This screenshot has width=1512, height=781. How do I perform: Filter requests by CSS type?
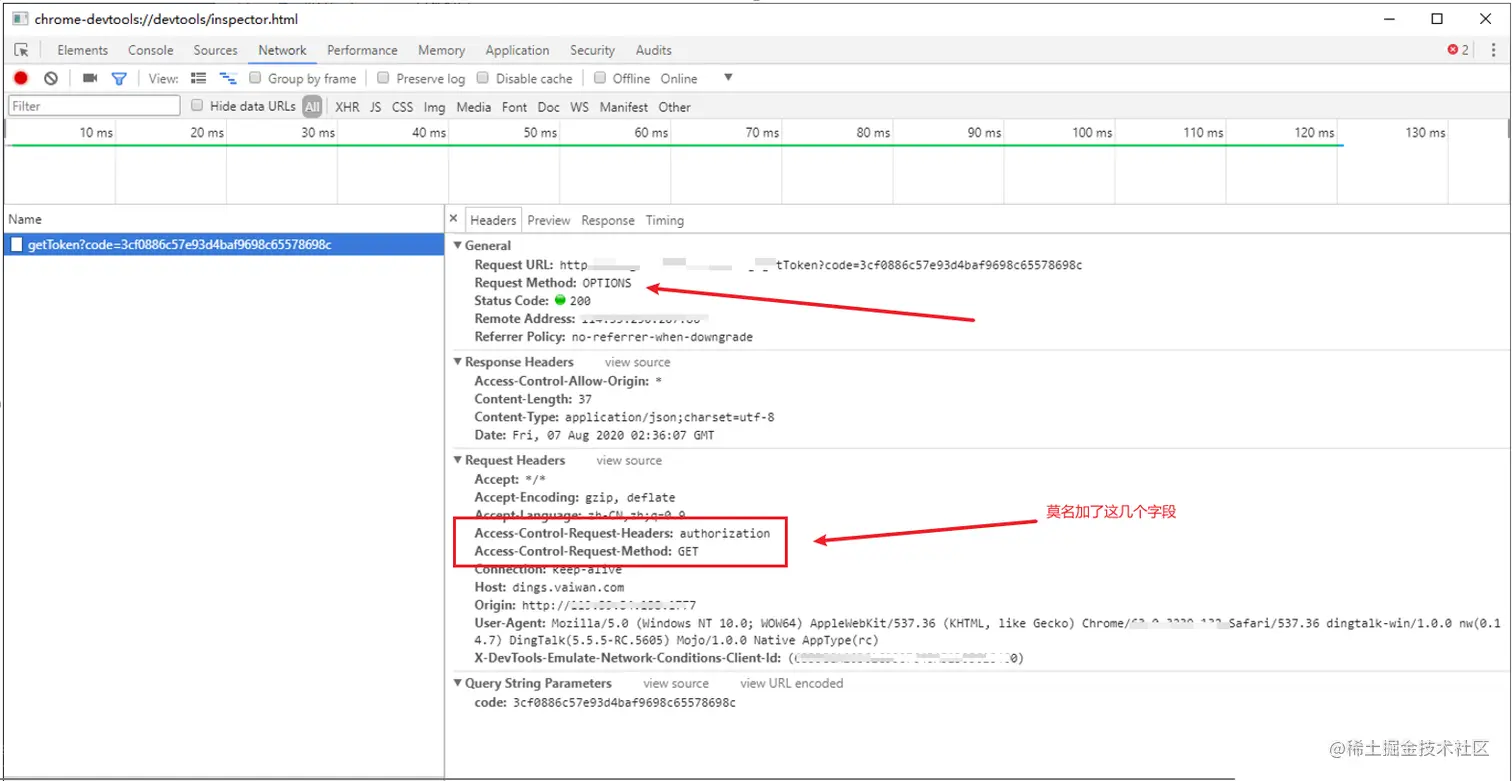[x=402, y=107]
